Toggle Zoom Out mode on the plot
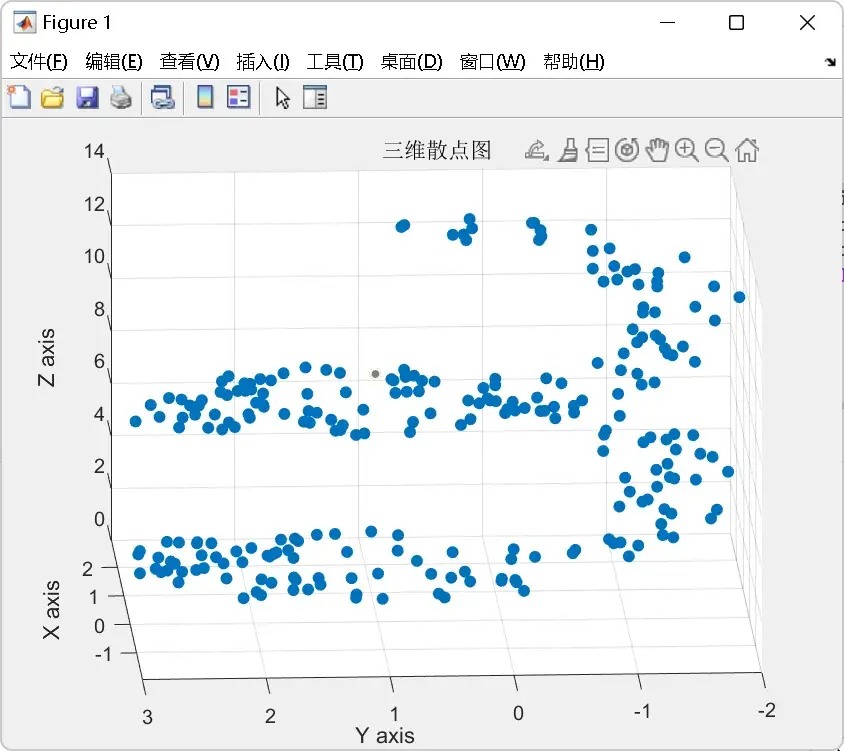Screen dimensions: 844x751 point(714,150)
